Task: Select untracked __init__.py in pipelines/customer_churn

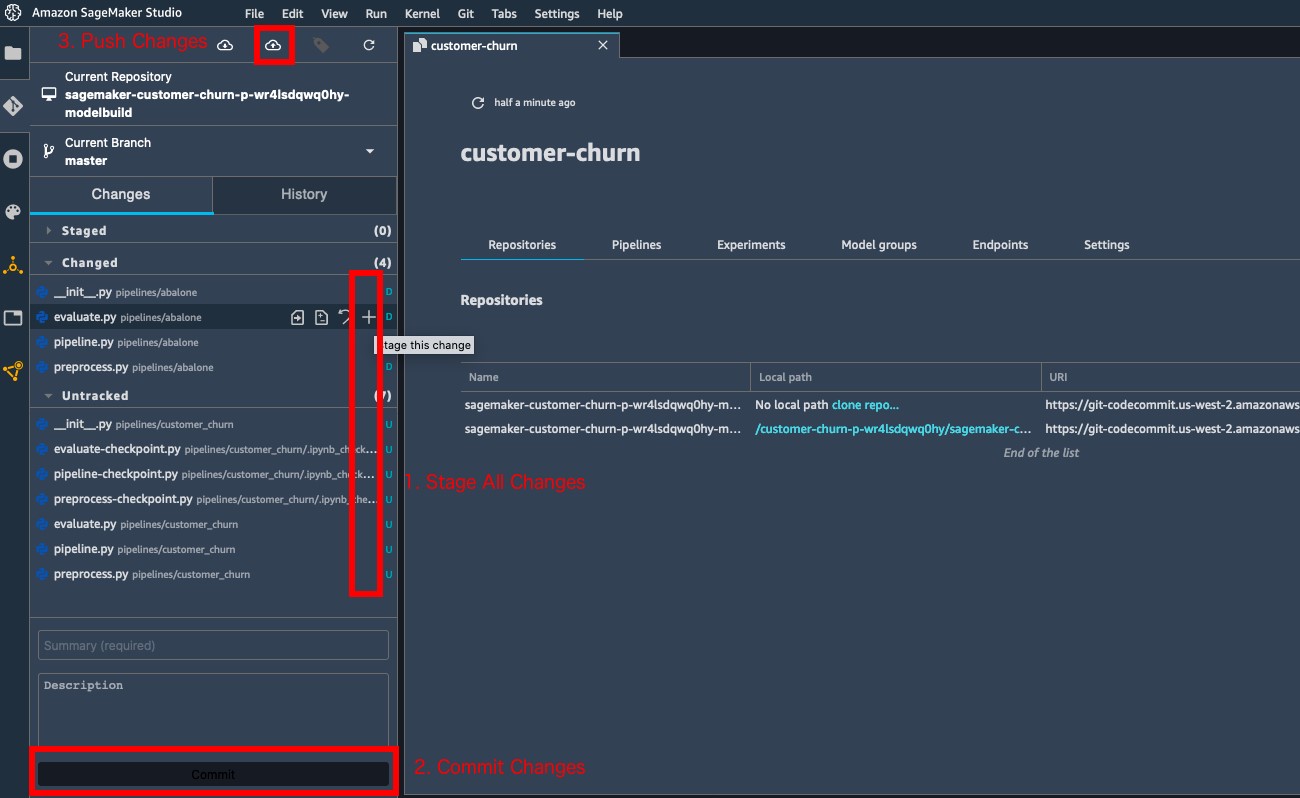Action: point(213,424)
